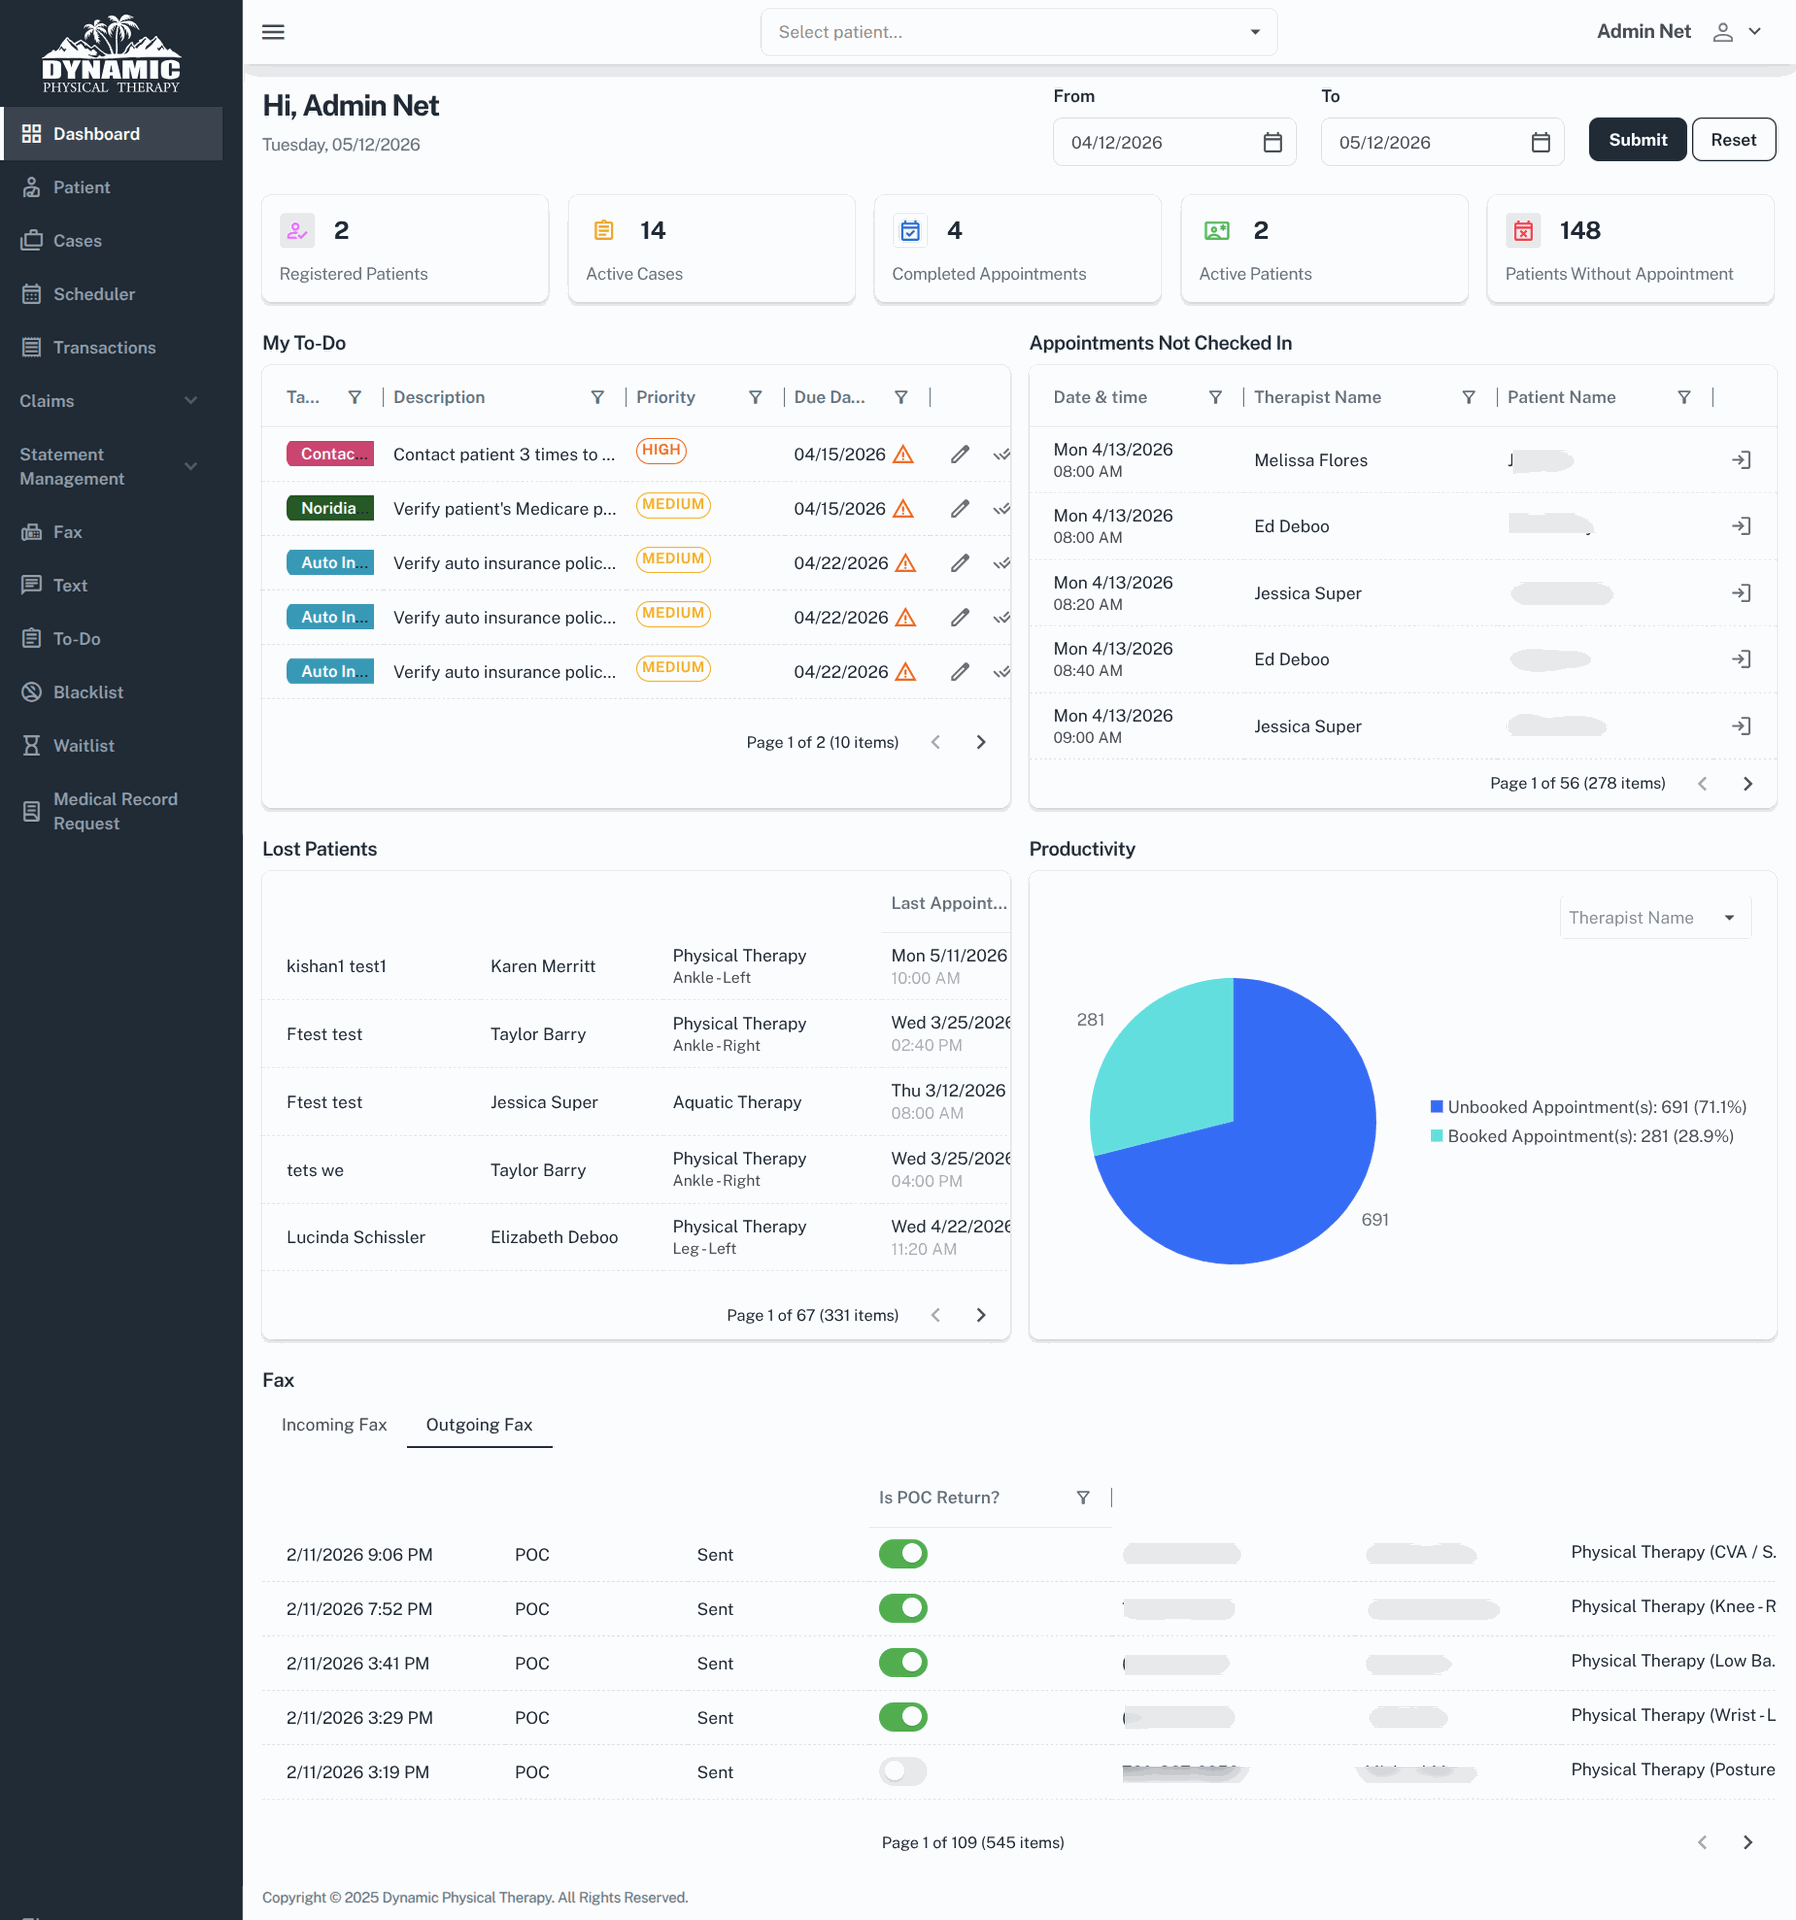Open Medical Record Request sidebar item
Image resolution: width=1796 pixels, height=1920 pixels.
pos(111,811)
